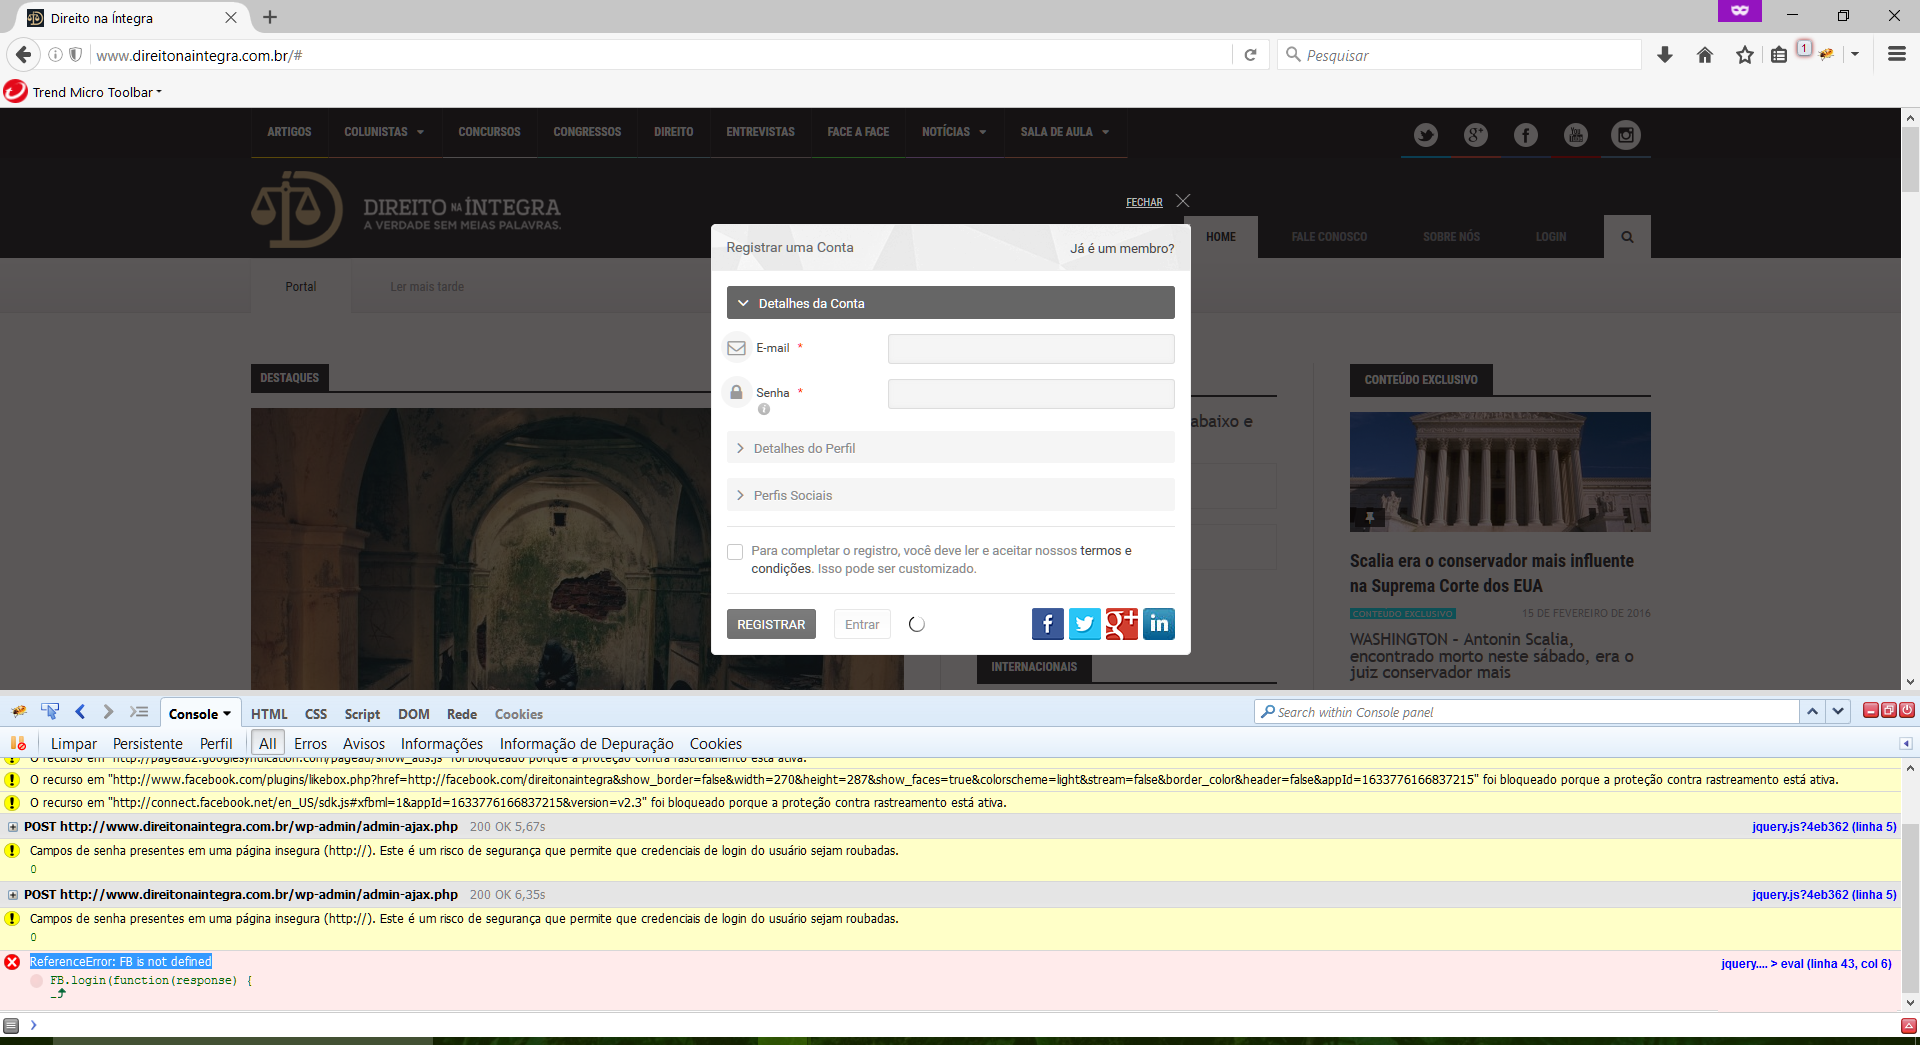Switch to the Firebug Script tab
1920x1045 pixels.
tap(362, 714)
